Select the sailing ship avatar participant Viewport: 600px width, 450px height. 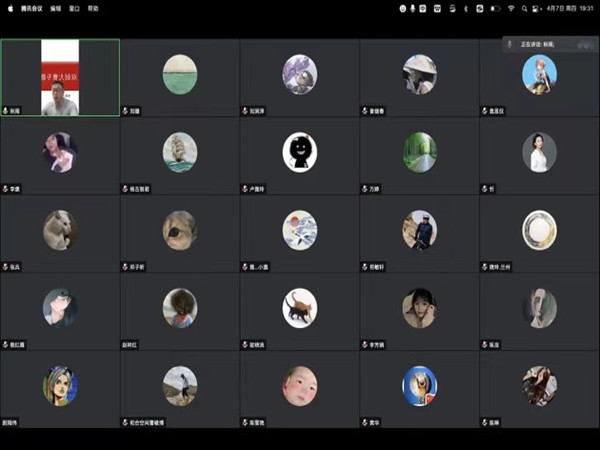[180, 152]
